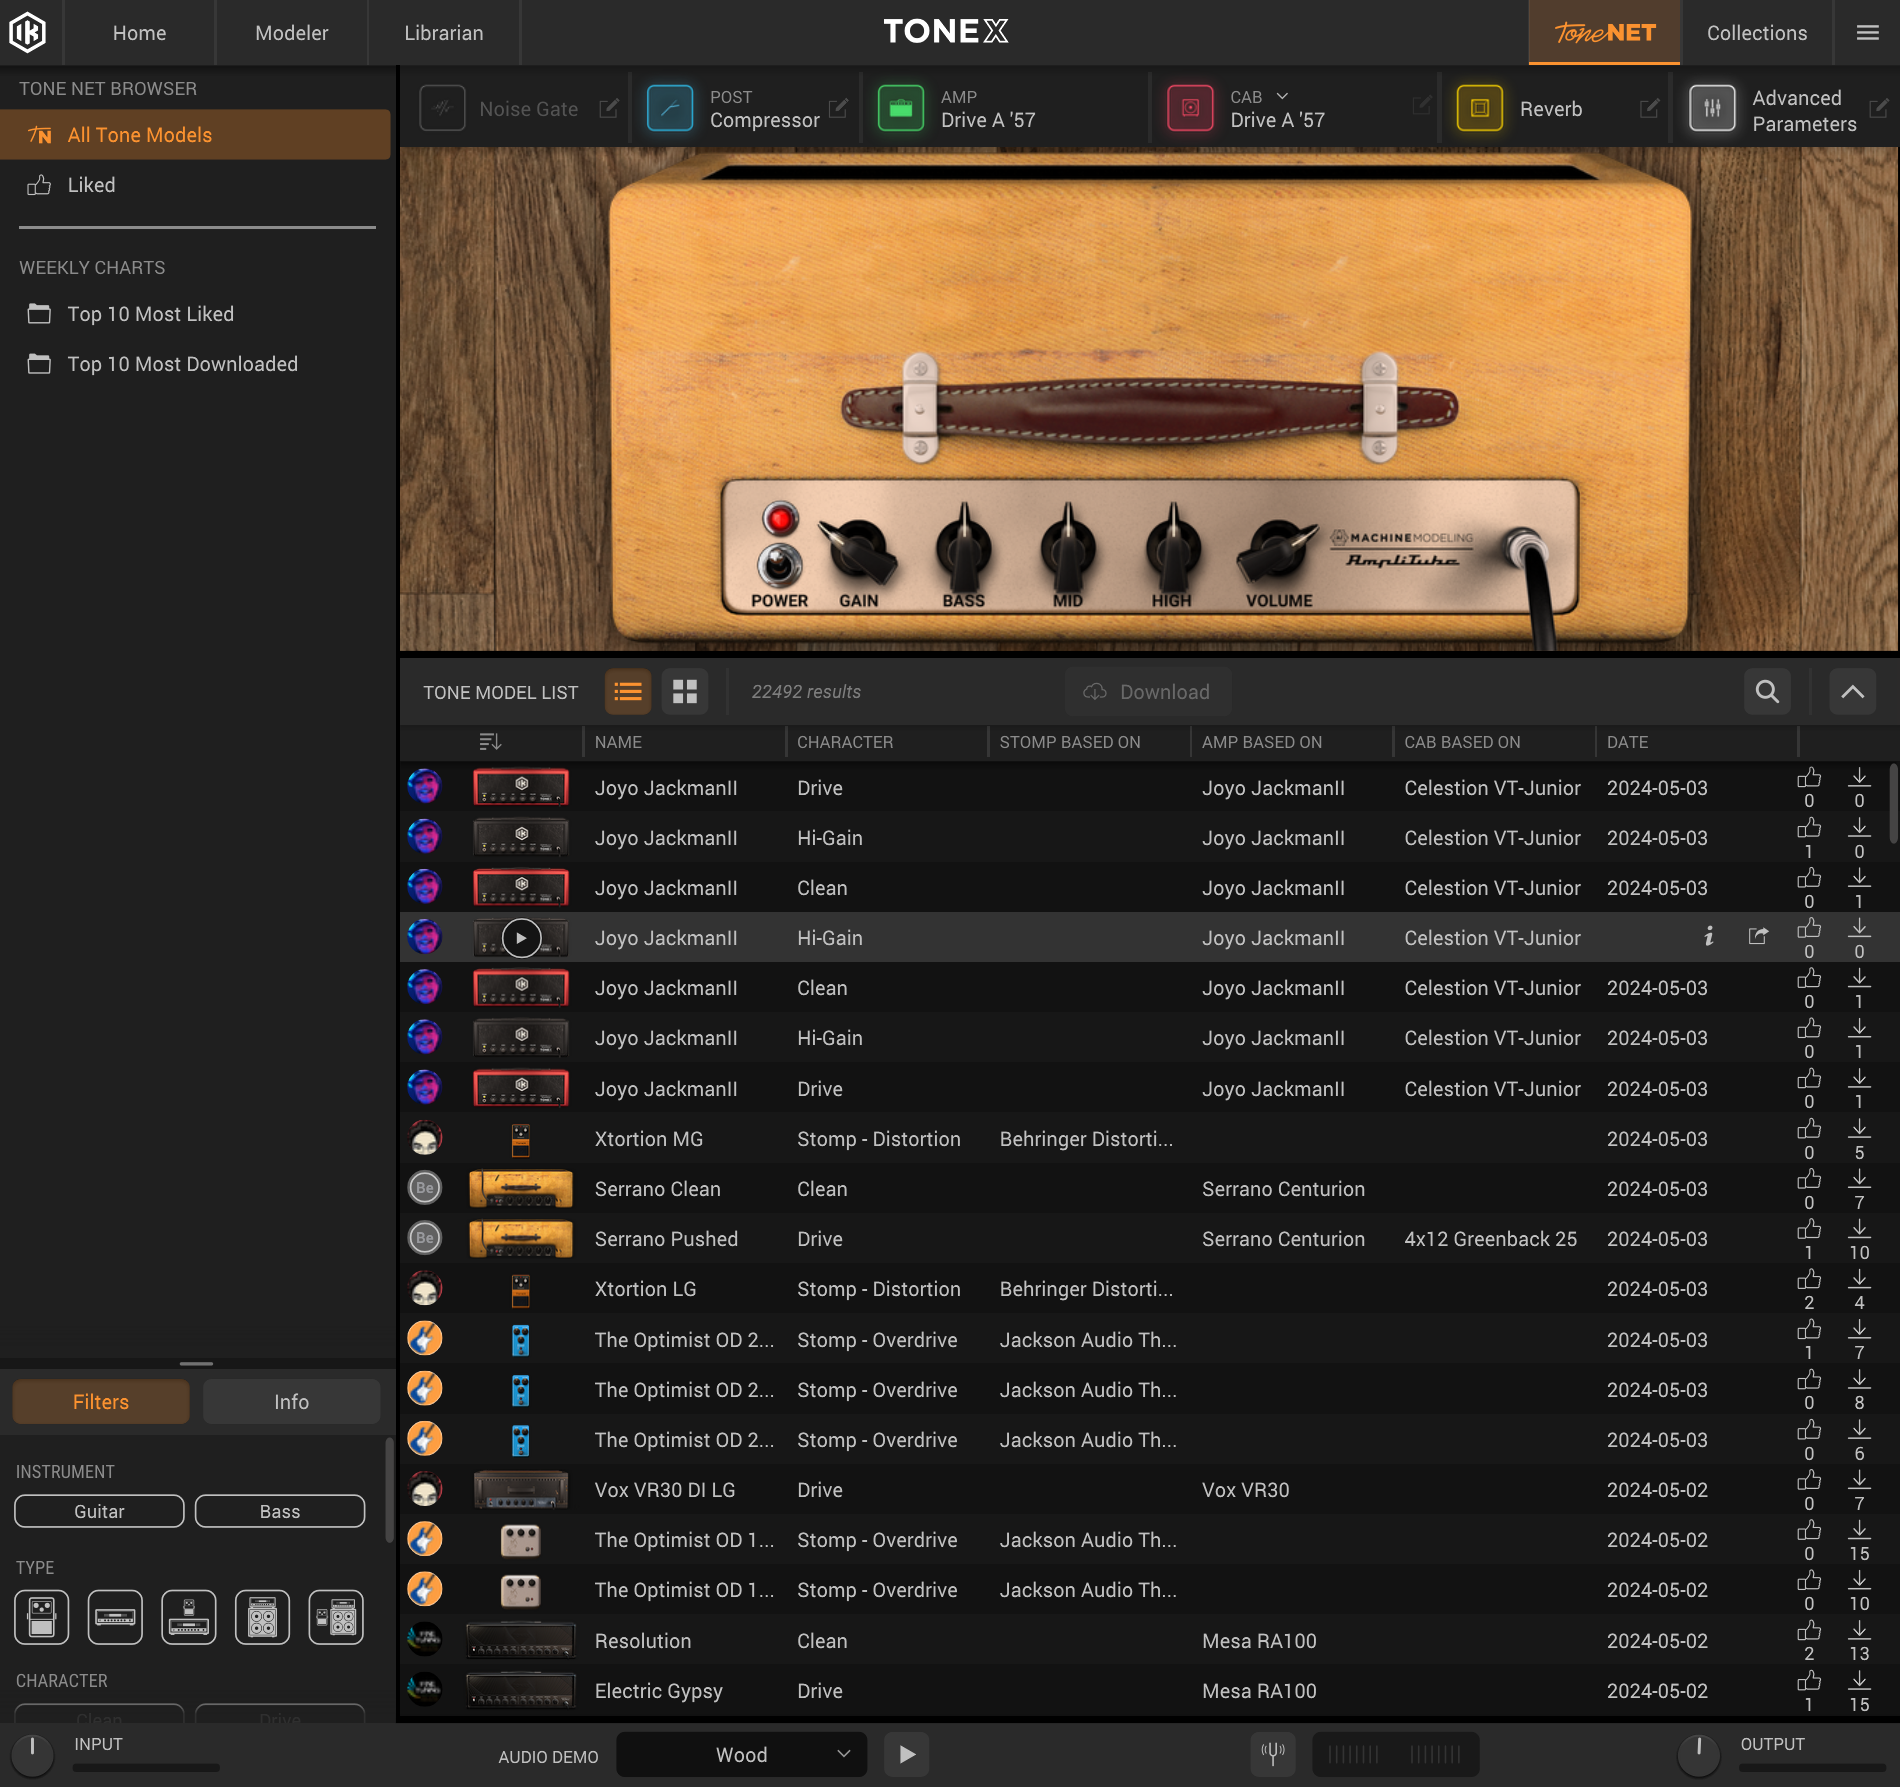Go to the Librarian section
The width and height of the screenshot is (1900, 1787).
coord(443,32)
